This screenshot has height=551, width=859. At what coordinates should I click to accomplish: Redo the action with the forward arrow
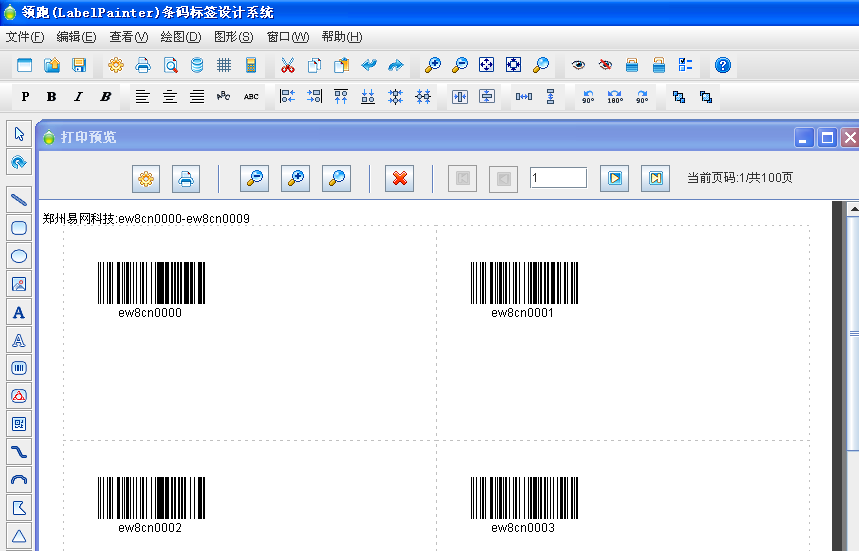pyautogui.click(x=396, y=65)
